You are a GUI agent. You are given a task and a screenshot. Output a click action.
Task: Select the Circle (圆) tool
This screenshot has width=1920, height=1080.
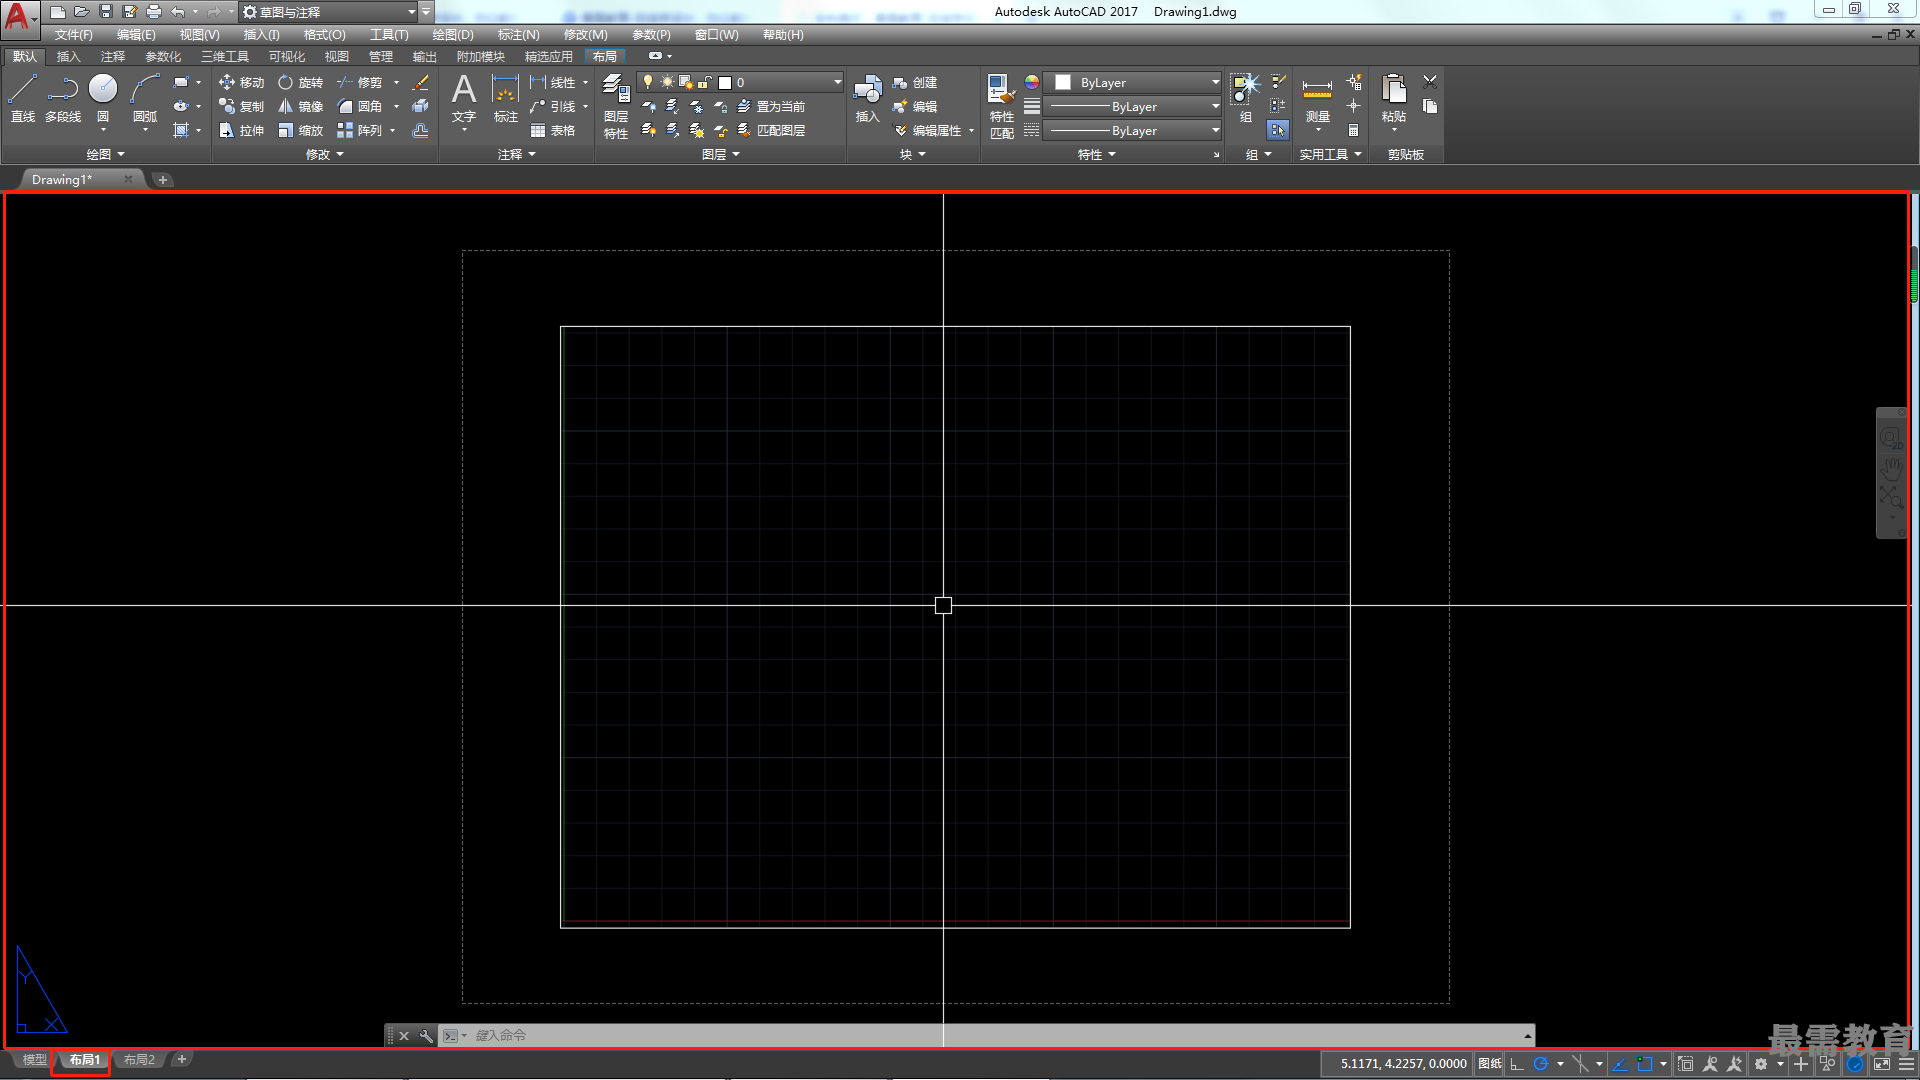(103, 98)
